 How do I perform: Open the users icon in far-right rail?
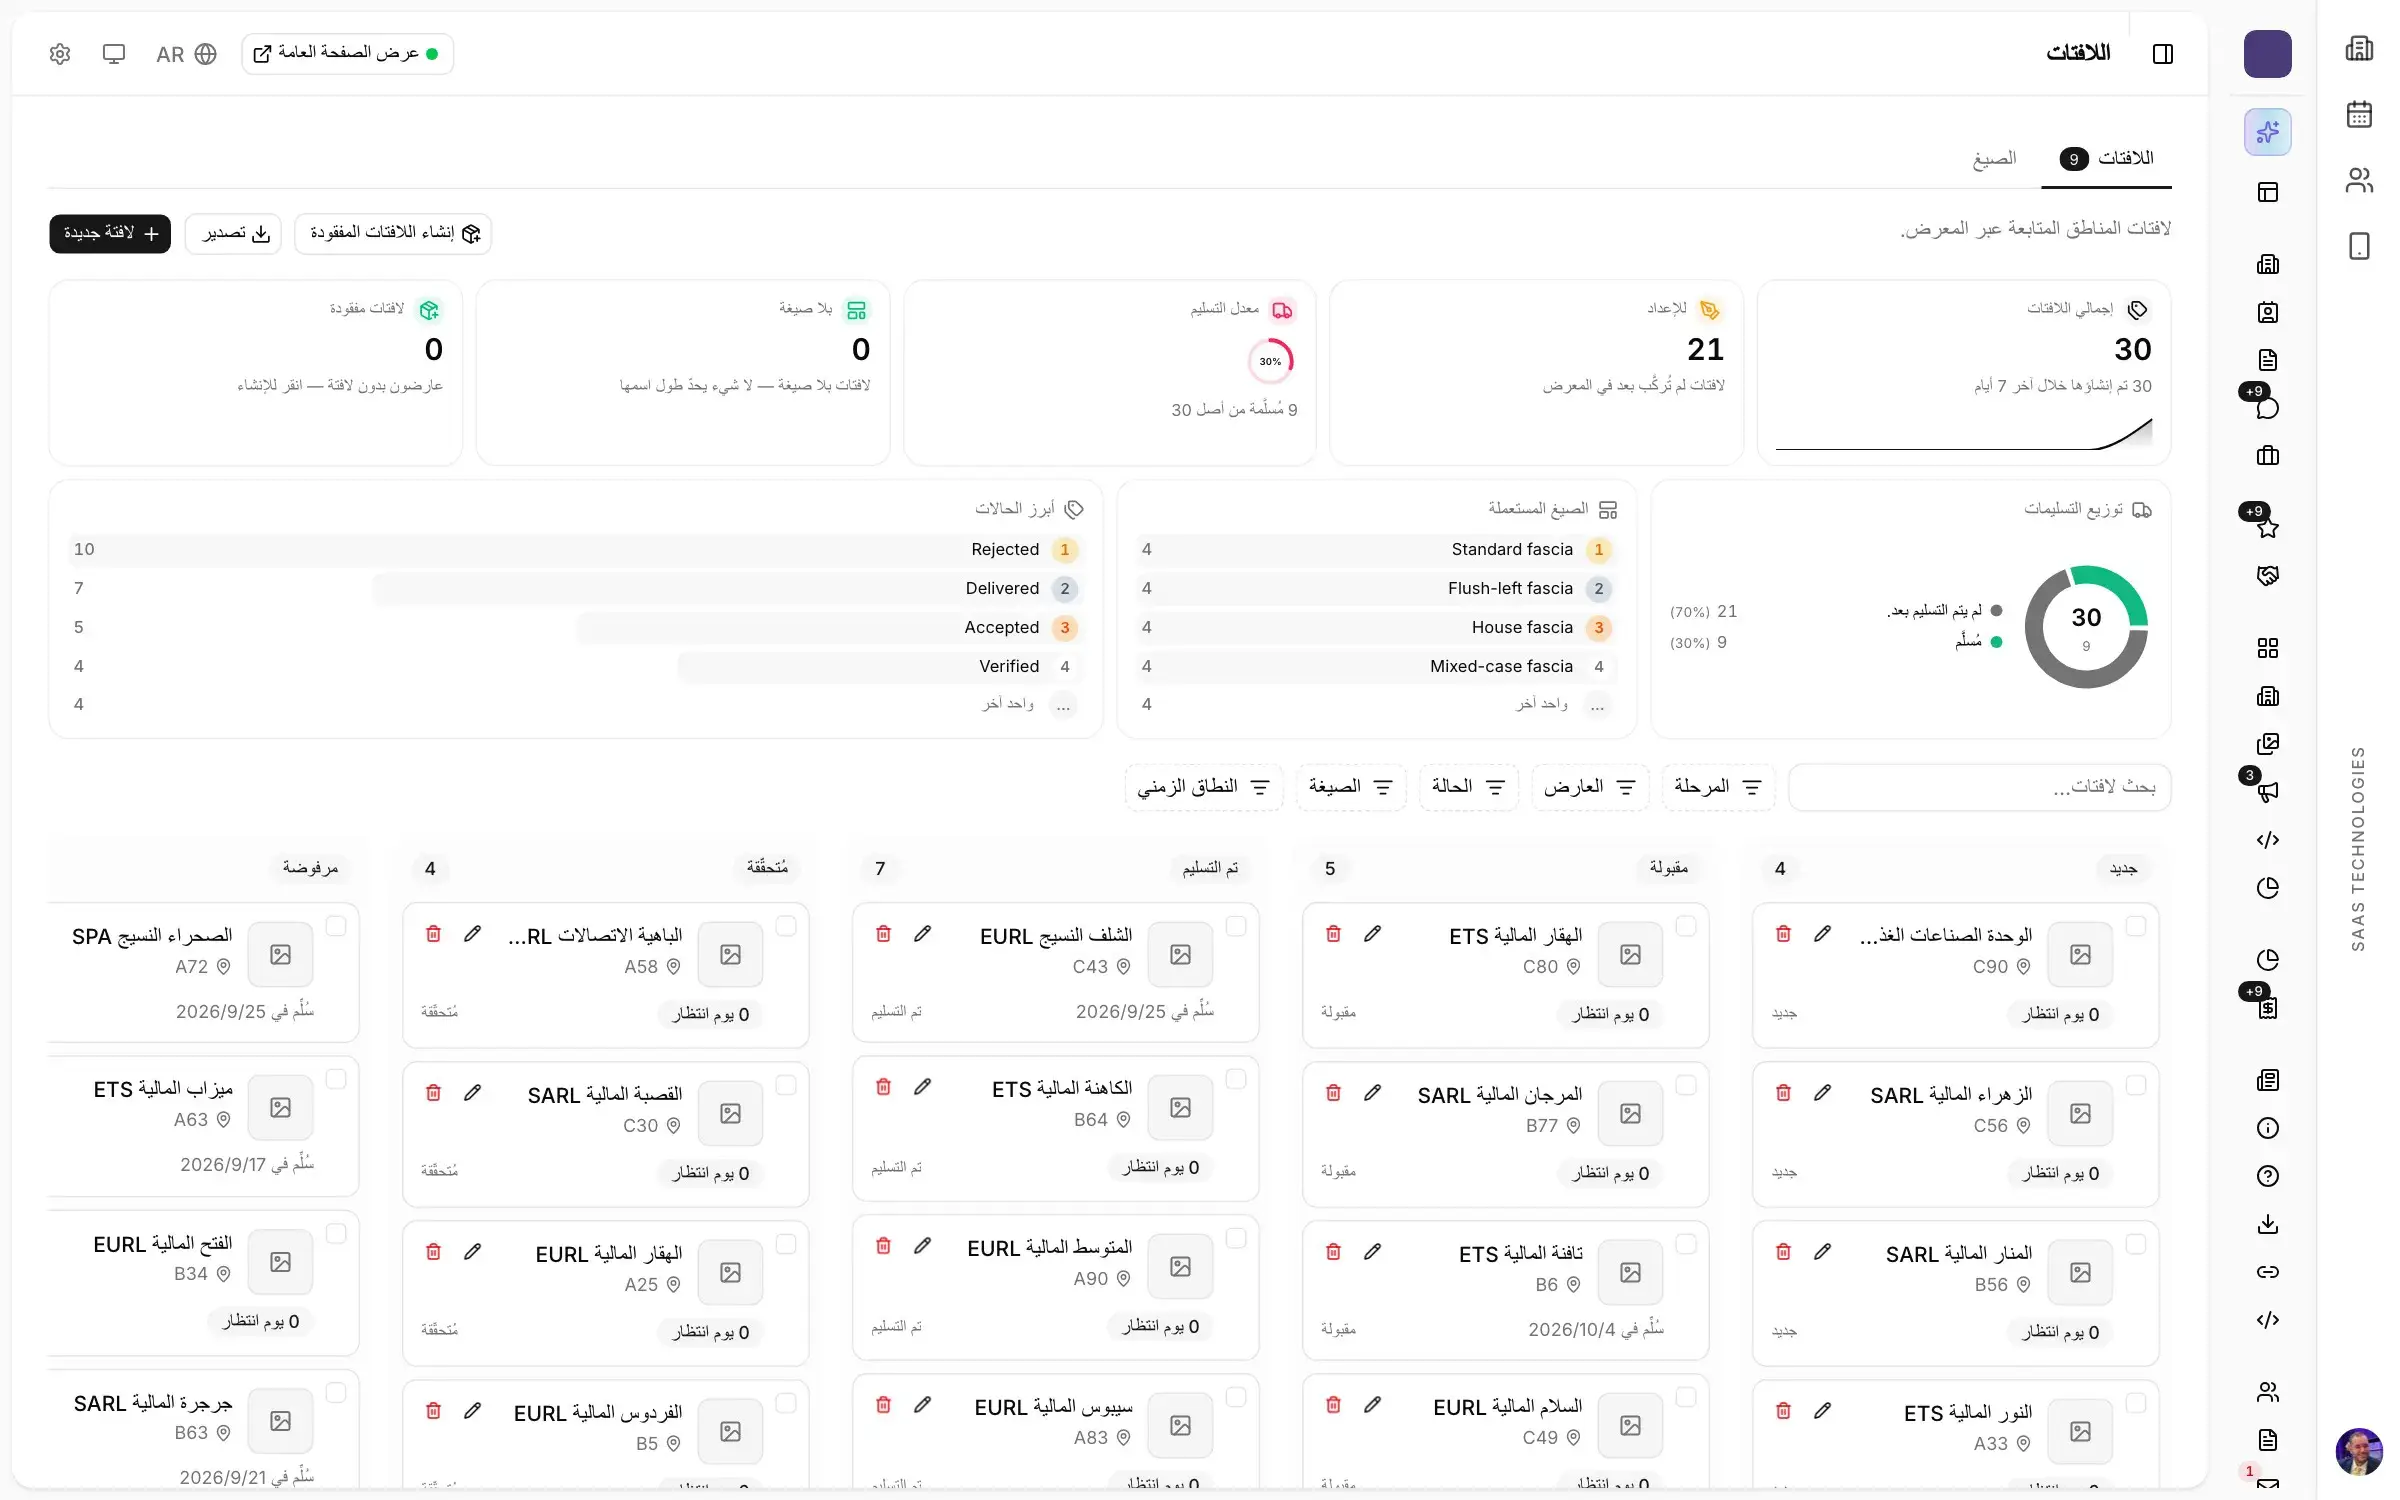point(2359,180)
